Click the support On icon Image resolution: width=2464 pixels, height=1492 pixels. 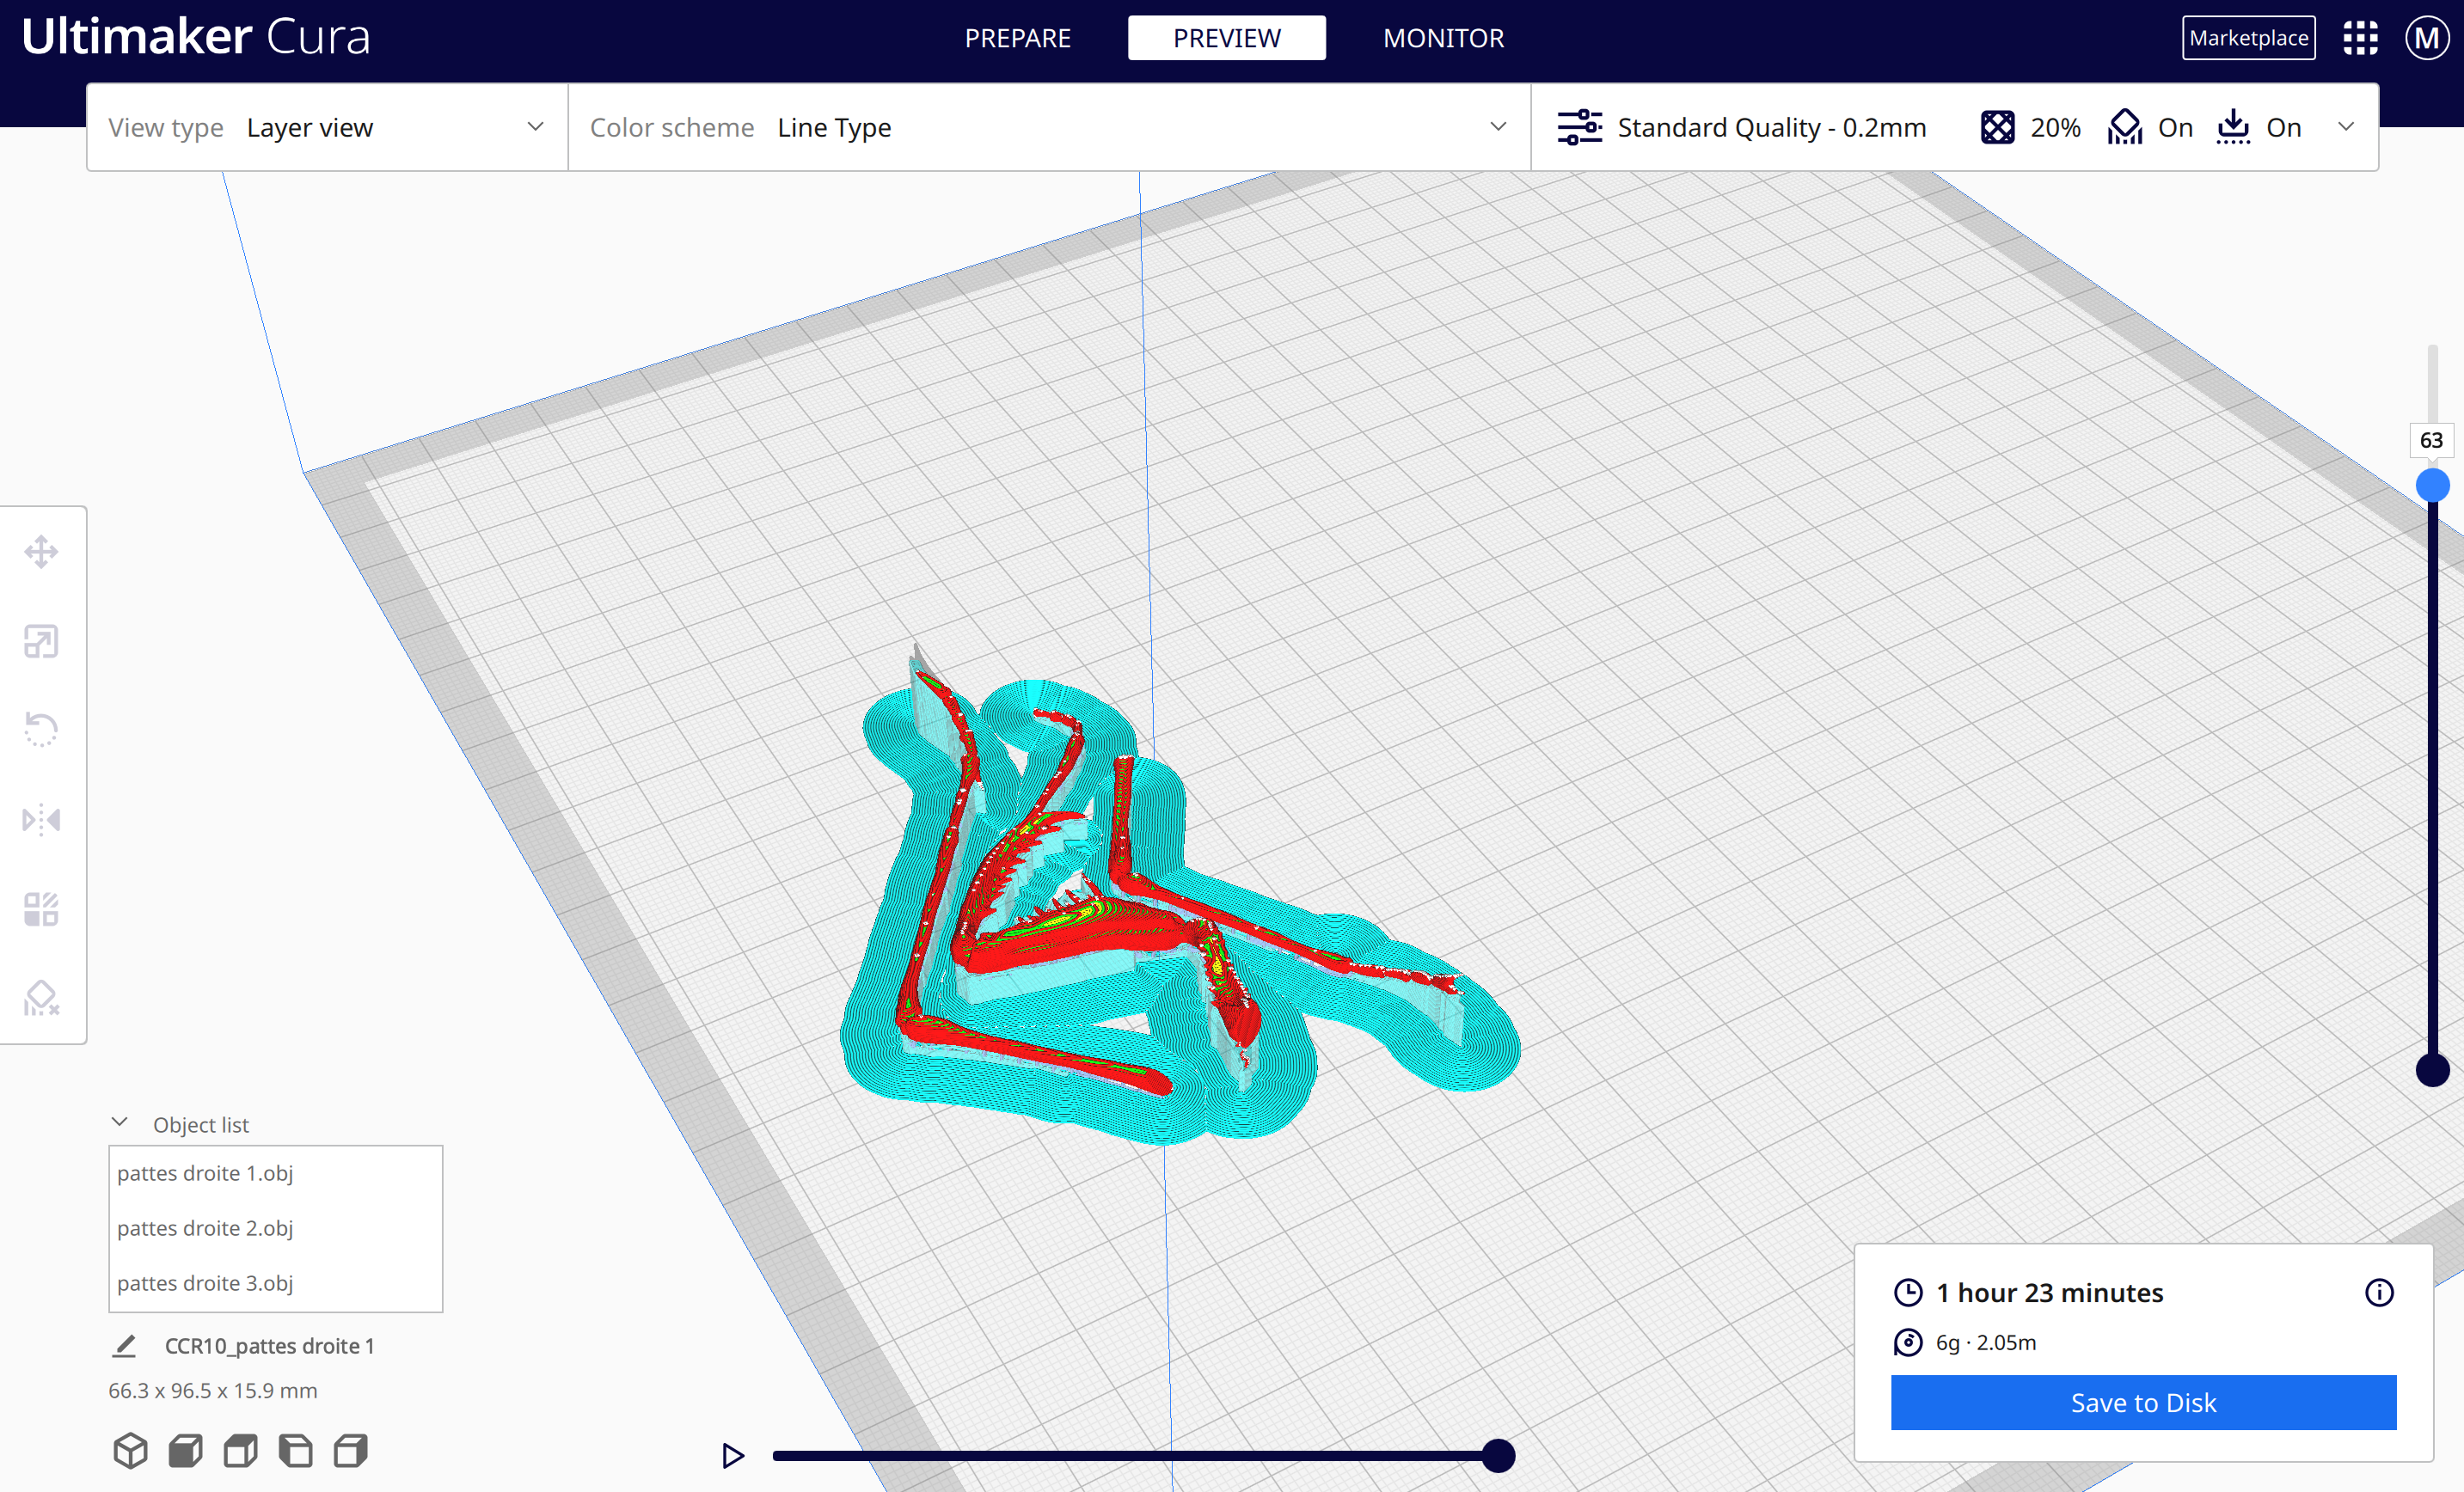click(2125, 127)
